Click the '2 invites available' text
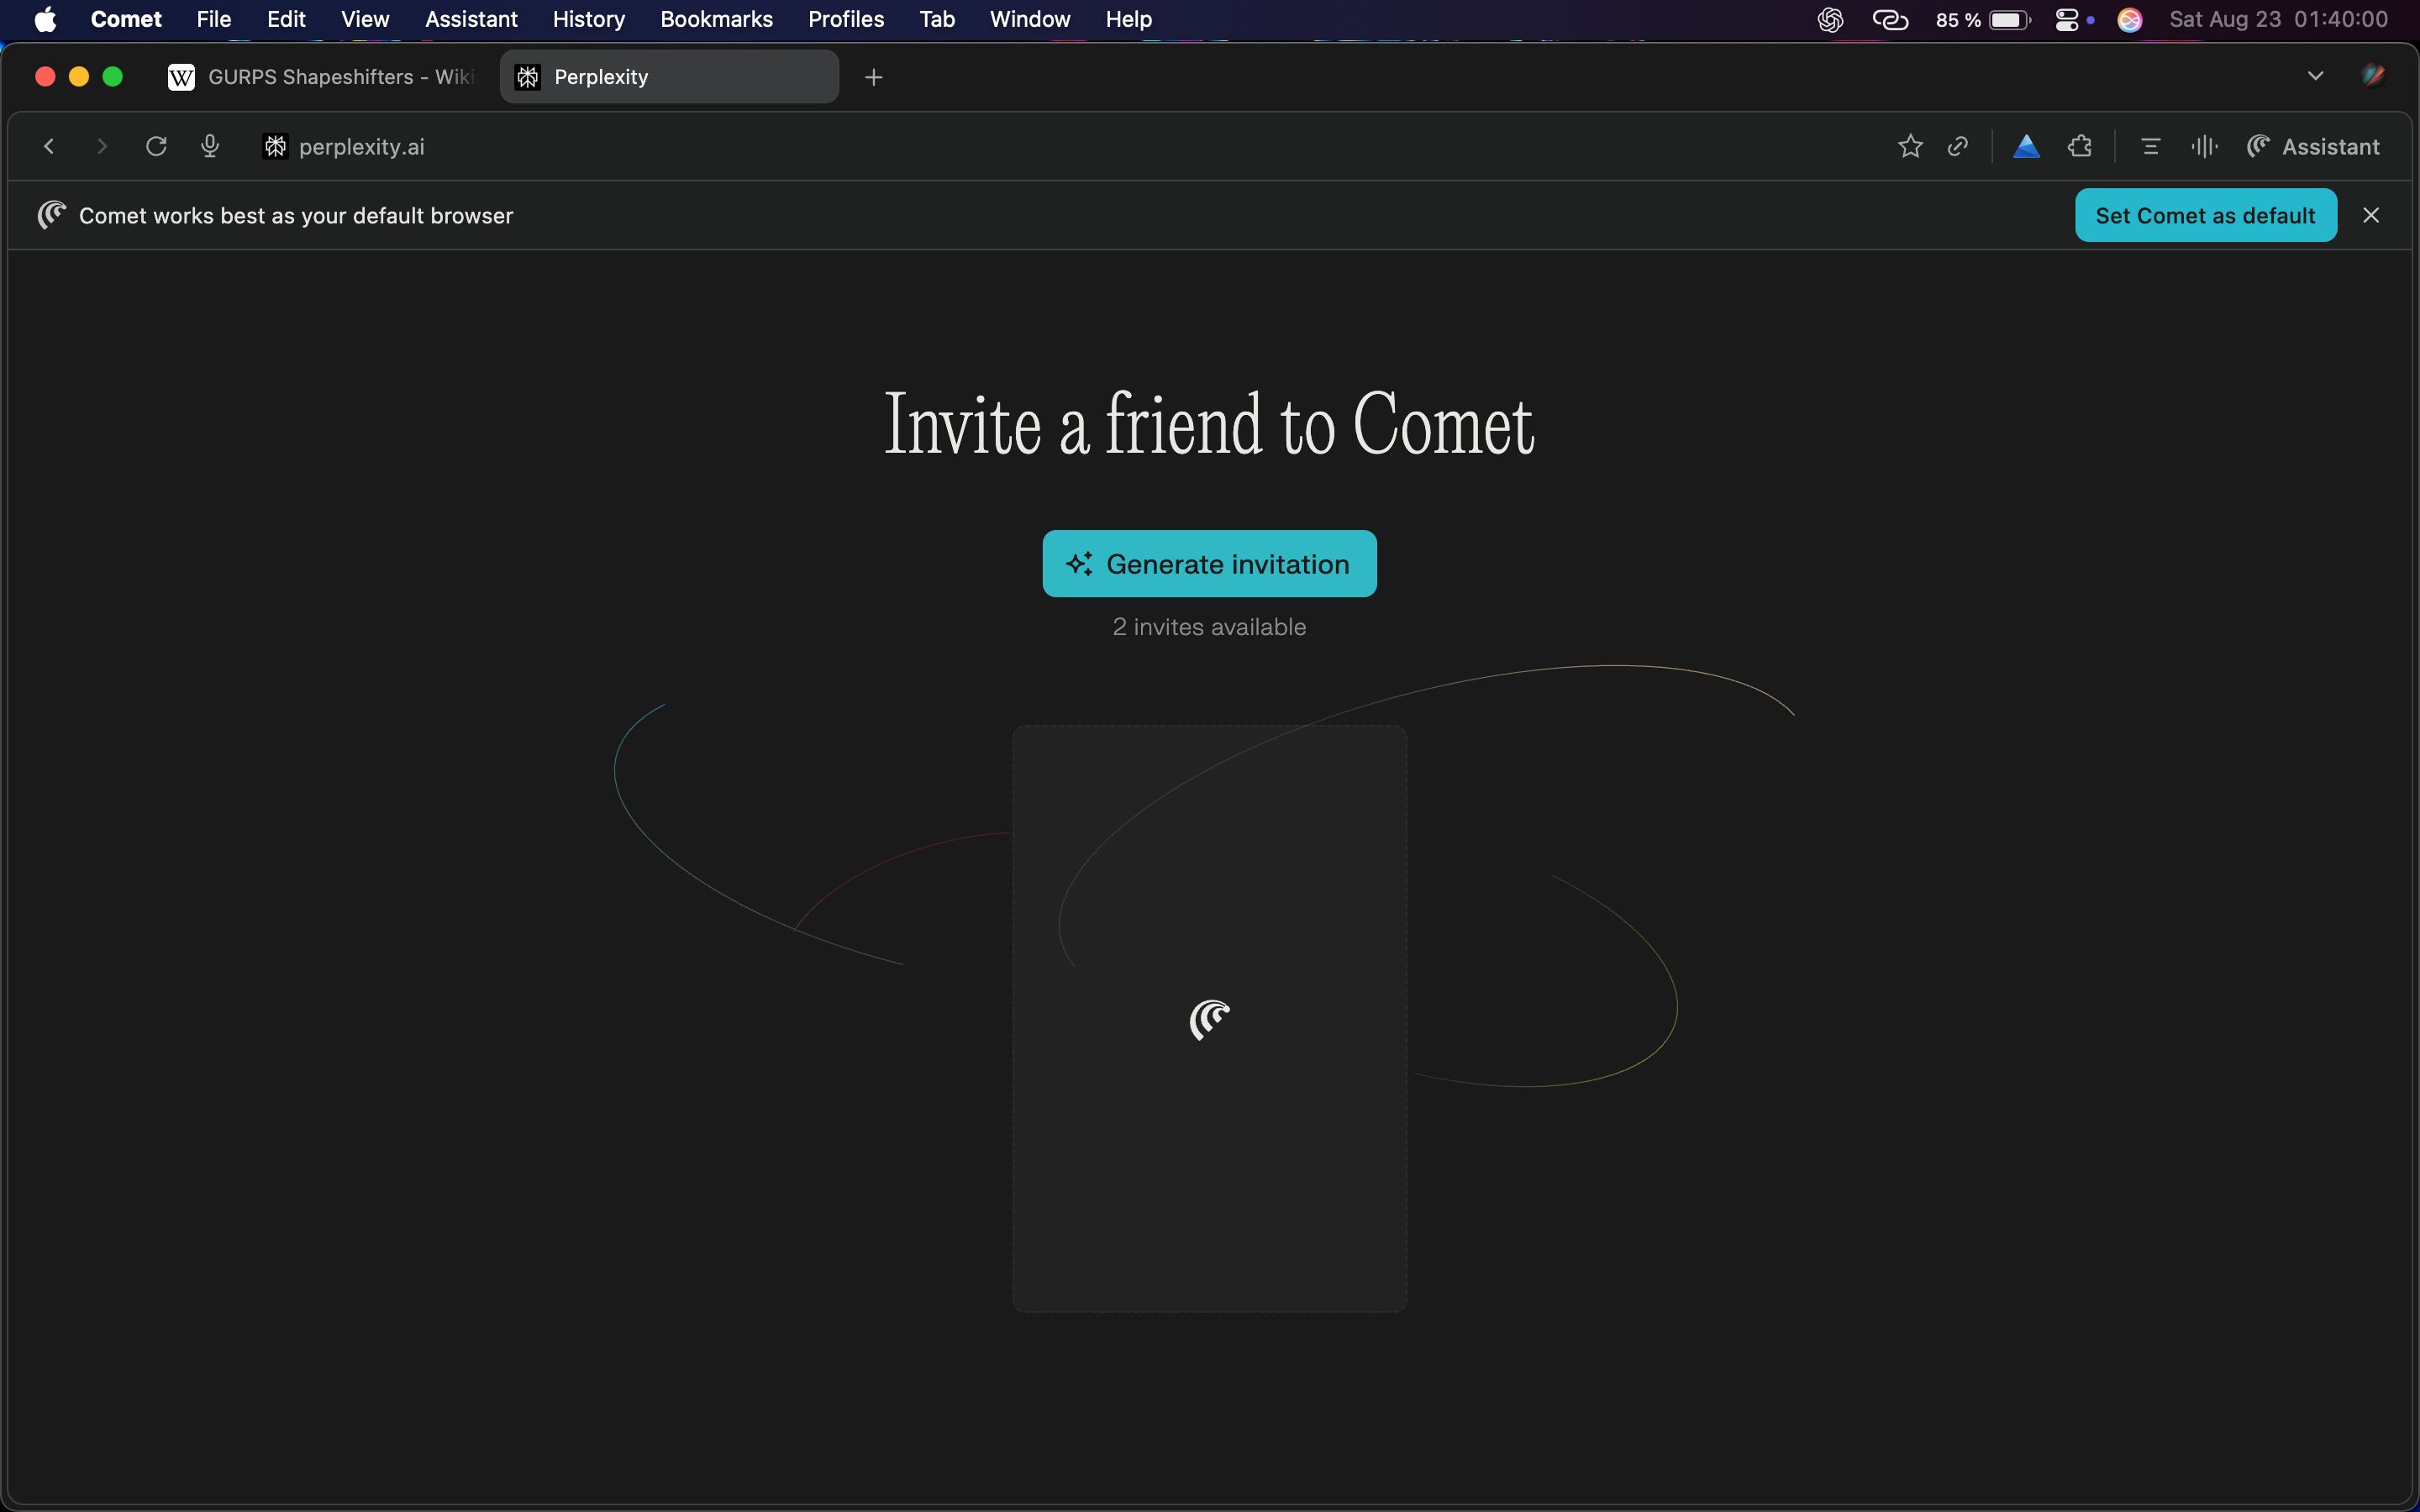 pos(1209,627)
